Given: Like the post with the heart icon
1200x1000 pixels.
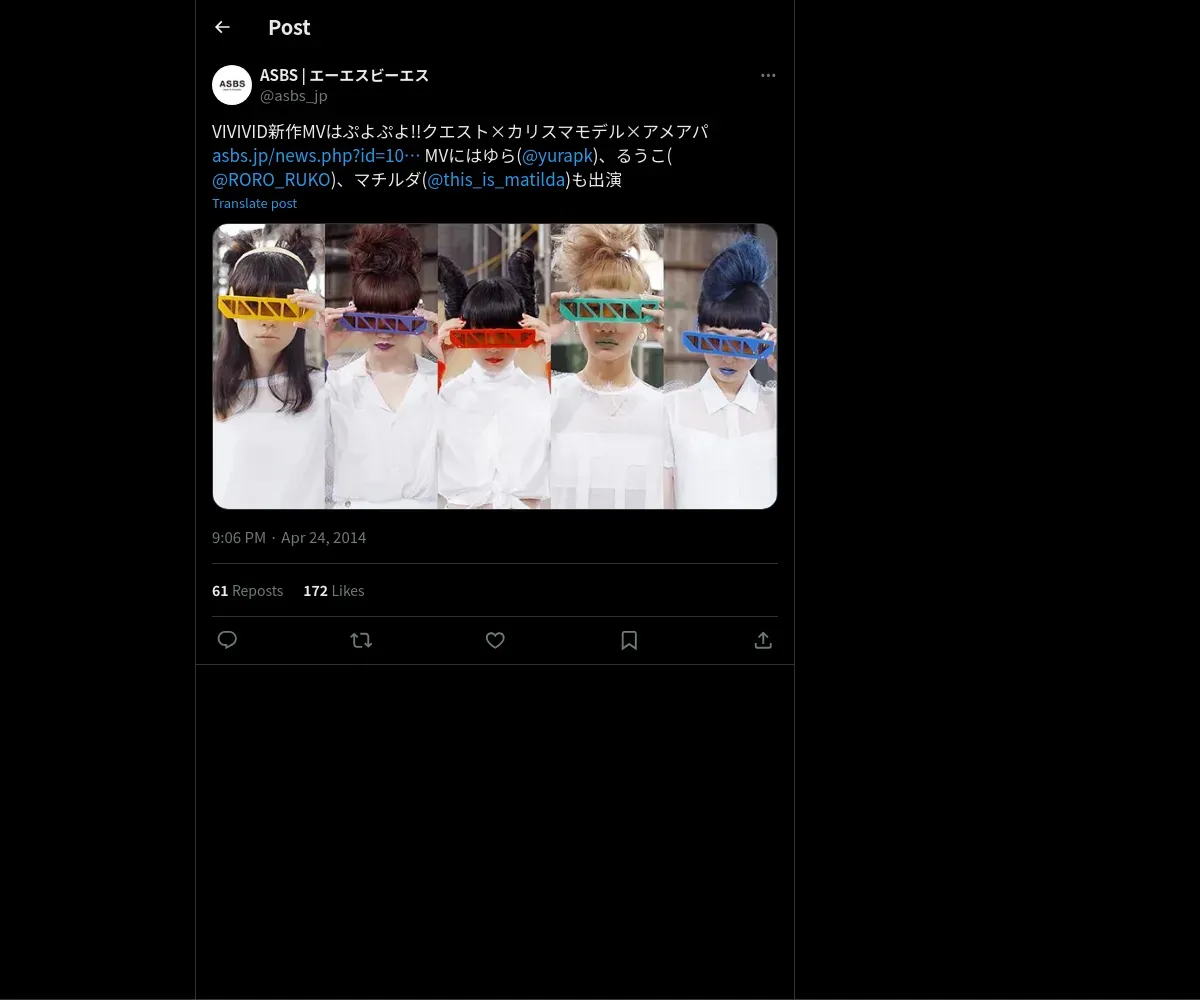Looking at the screenshot, I should (x=495, y=640).
